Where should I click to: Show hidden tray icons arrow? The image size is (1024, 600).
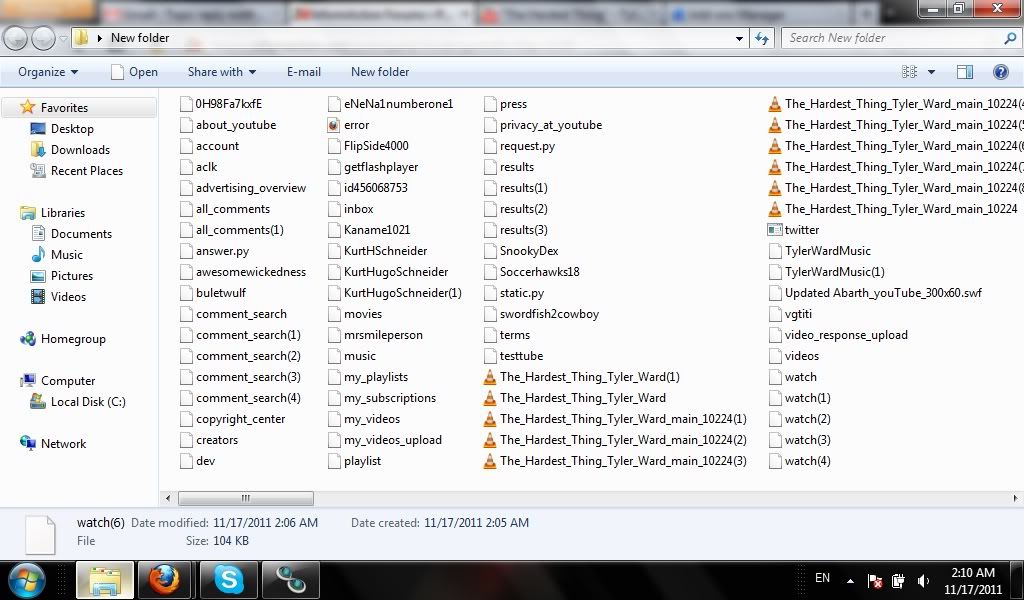(x=850, y=580)
